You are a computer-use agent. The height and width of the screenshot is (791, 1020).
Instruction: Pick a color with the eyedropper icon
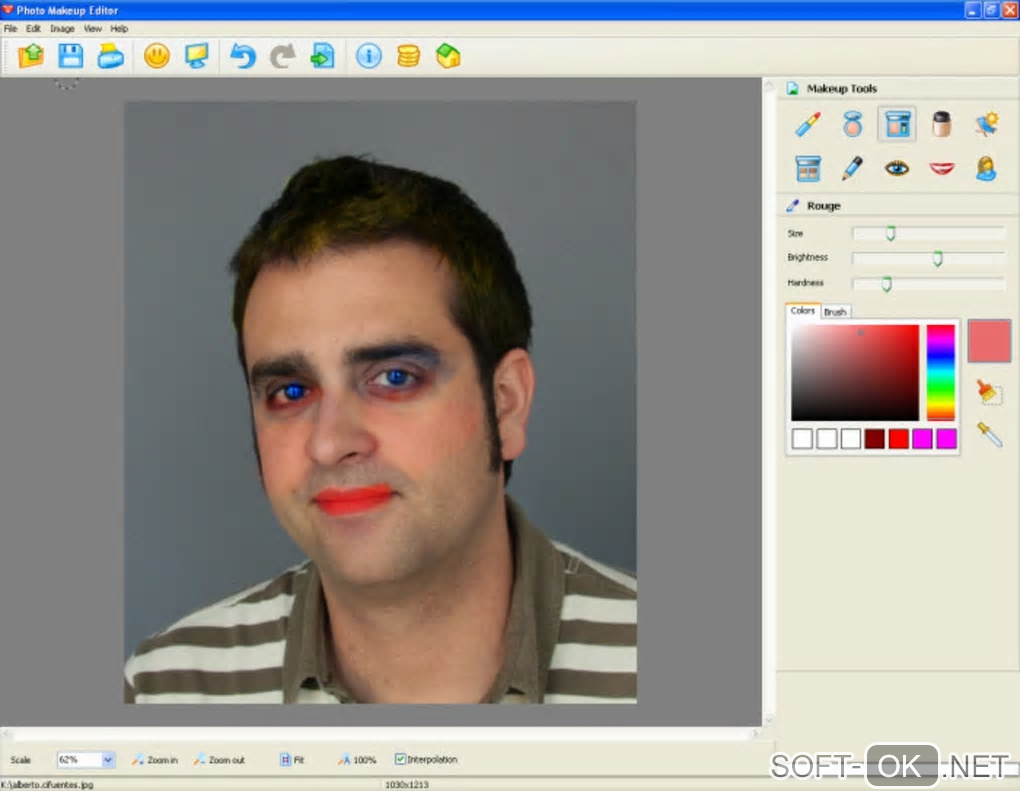pyautogui.click(x=989, y=435)
